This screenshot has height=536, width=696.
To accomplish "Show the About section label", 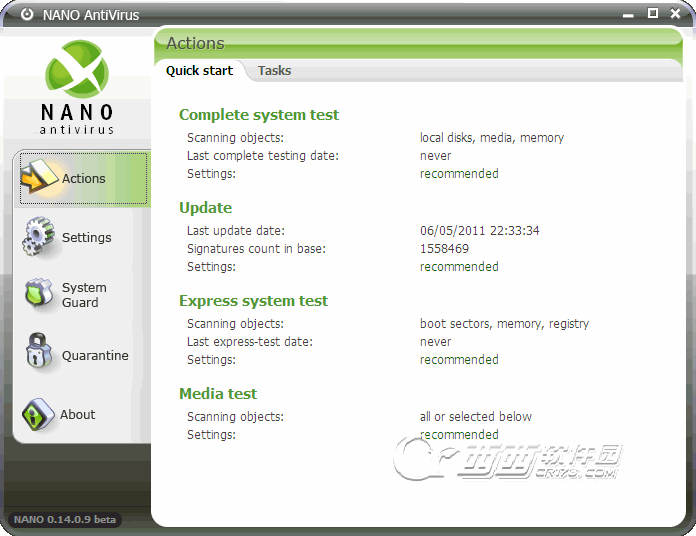I will coord(78,414).
